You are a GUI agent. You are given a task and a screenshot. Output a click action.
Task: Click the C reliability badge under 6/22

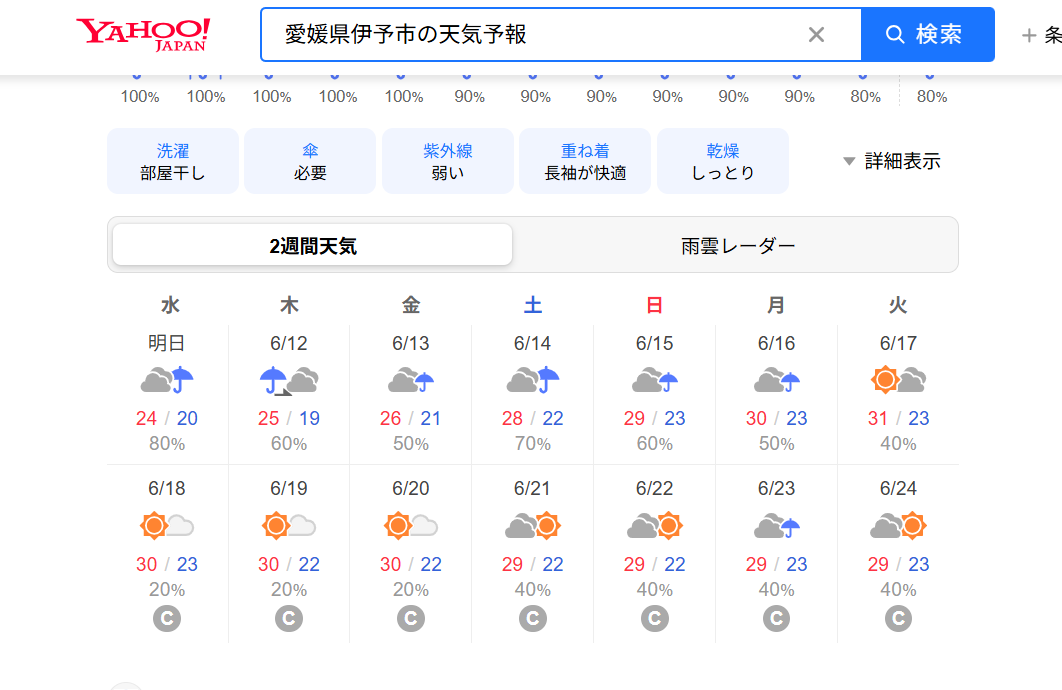pos(654,618)
